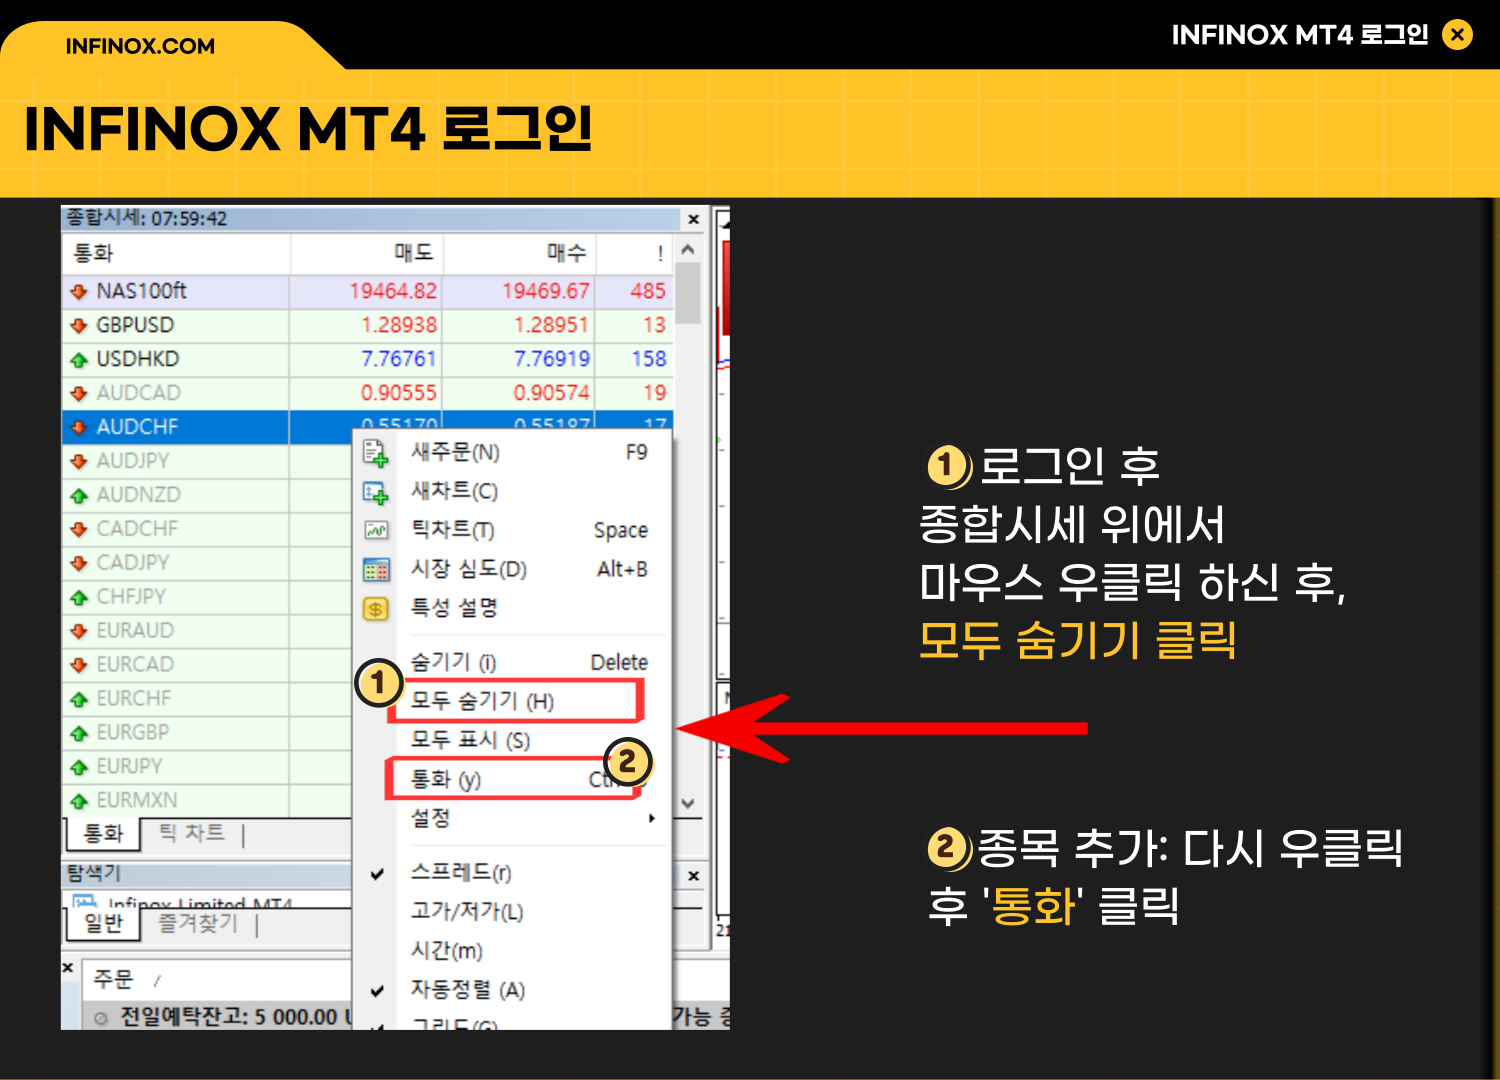Select the NAS100ft symbol row
Viewport: 1500px width, 1080px height.
(x=368, y=292)
